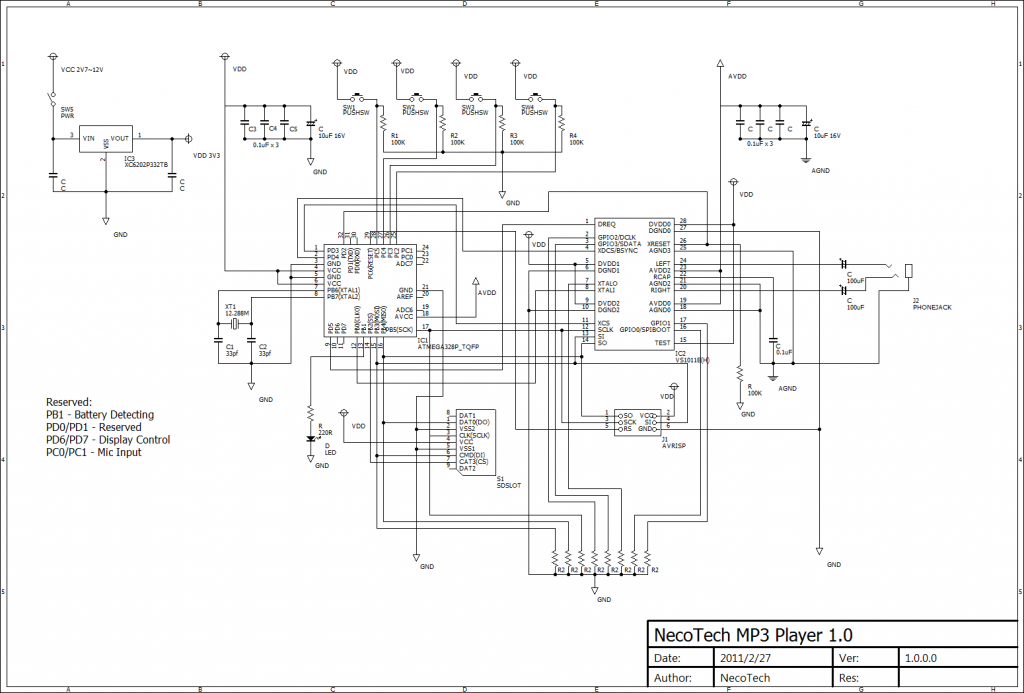
Task: Click the CLK(SCLK) pin on SD slot
Action: click(x=474, y=436)
